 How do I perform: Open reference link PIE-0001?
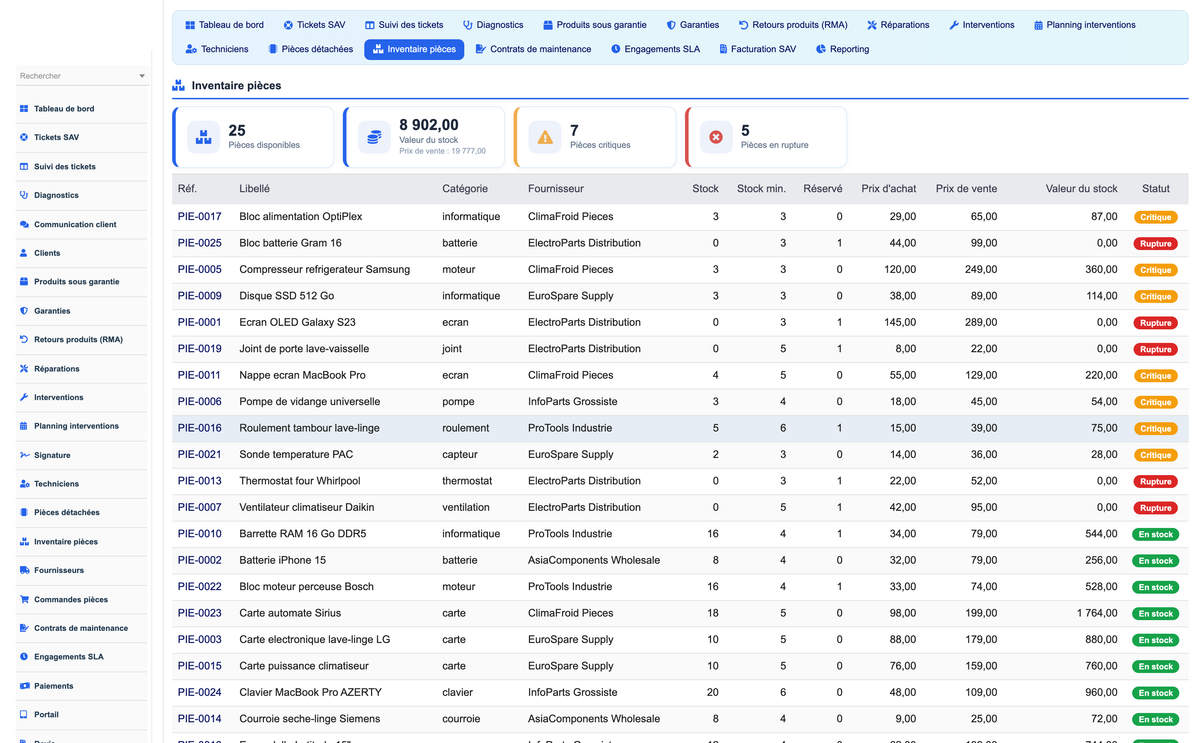pyautogui.click(x=200, y=322)
